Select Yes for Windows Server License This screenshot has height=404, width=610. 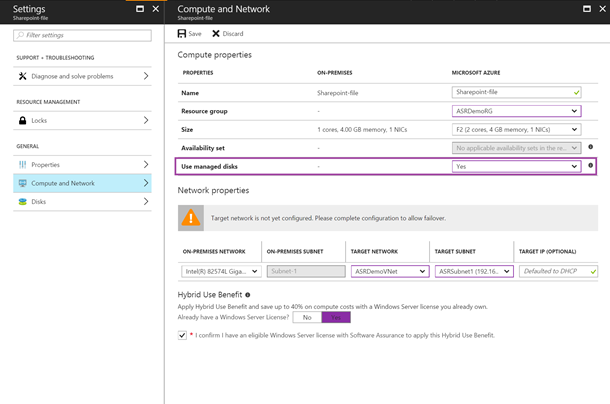[x=336, y=318]
